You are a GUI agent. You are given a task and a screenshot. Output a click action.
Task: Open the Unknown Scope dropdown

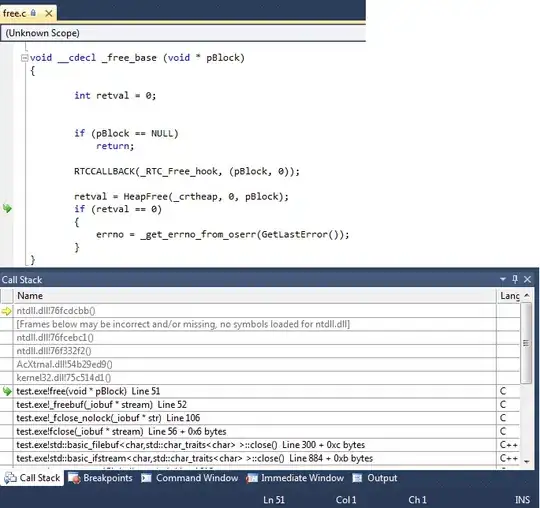coord(183,33)
